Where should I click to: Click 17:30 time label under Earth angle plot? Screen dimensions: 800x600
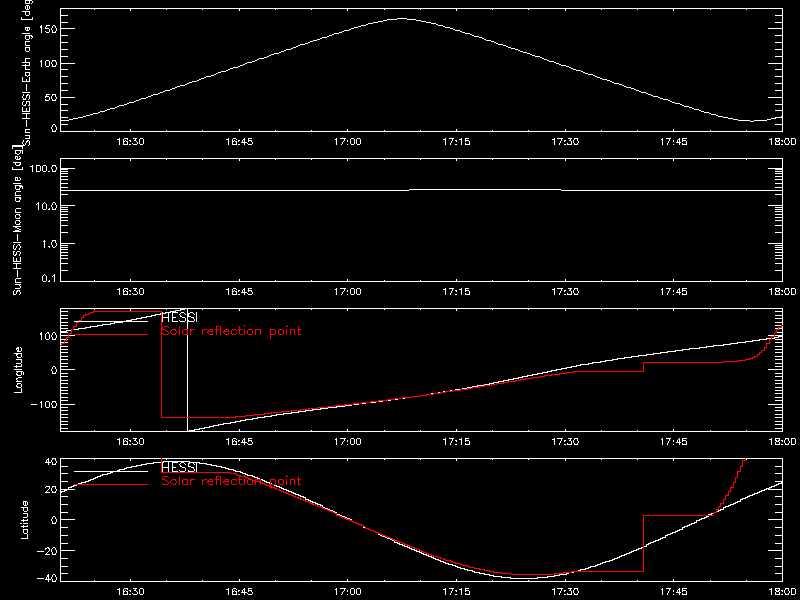(x=565, y=142)
